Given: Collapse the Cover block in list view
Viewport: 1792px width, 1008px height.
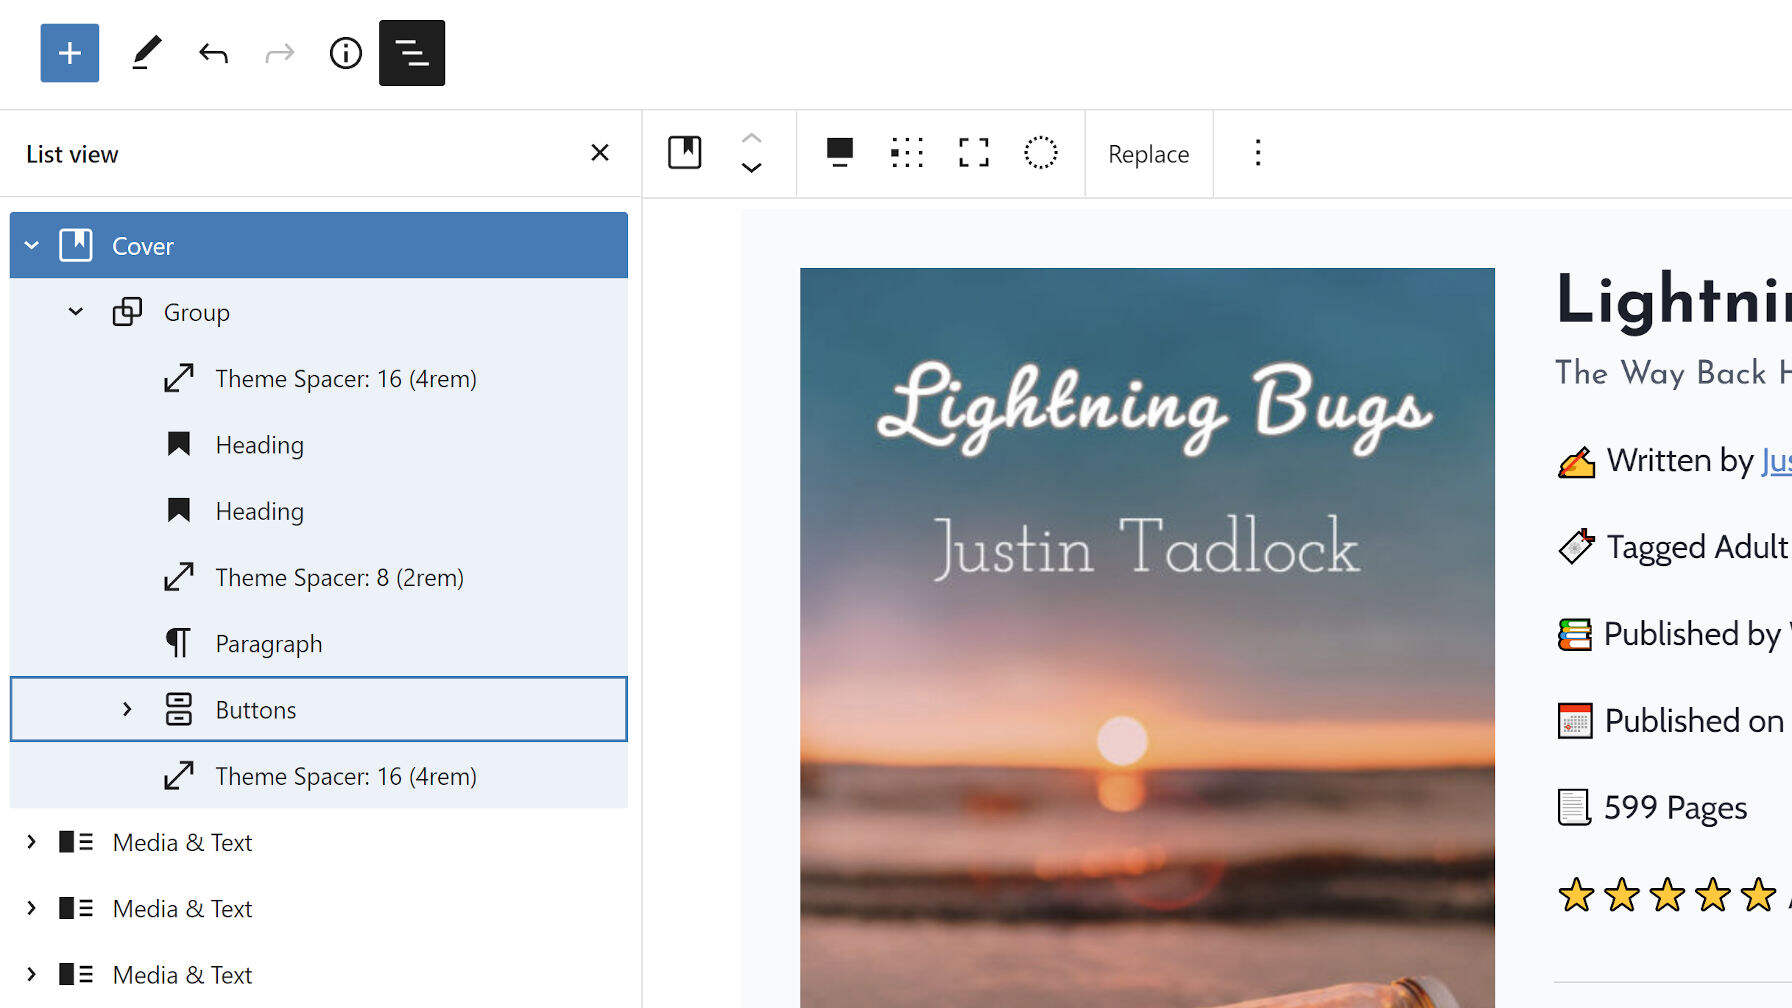Looking at the screenshot, I should [x=32, y=245].
